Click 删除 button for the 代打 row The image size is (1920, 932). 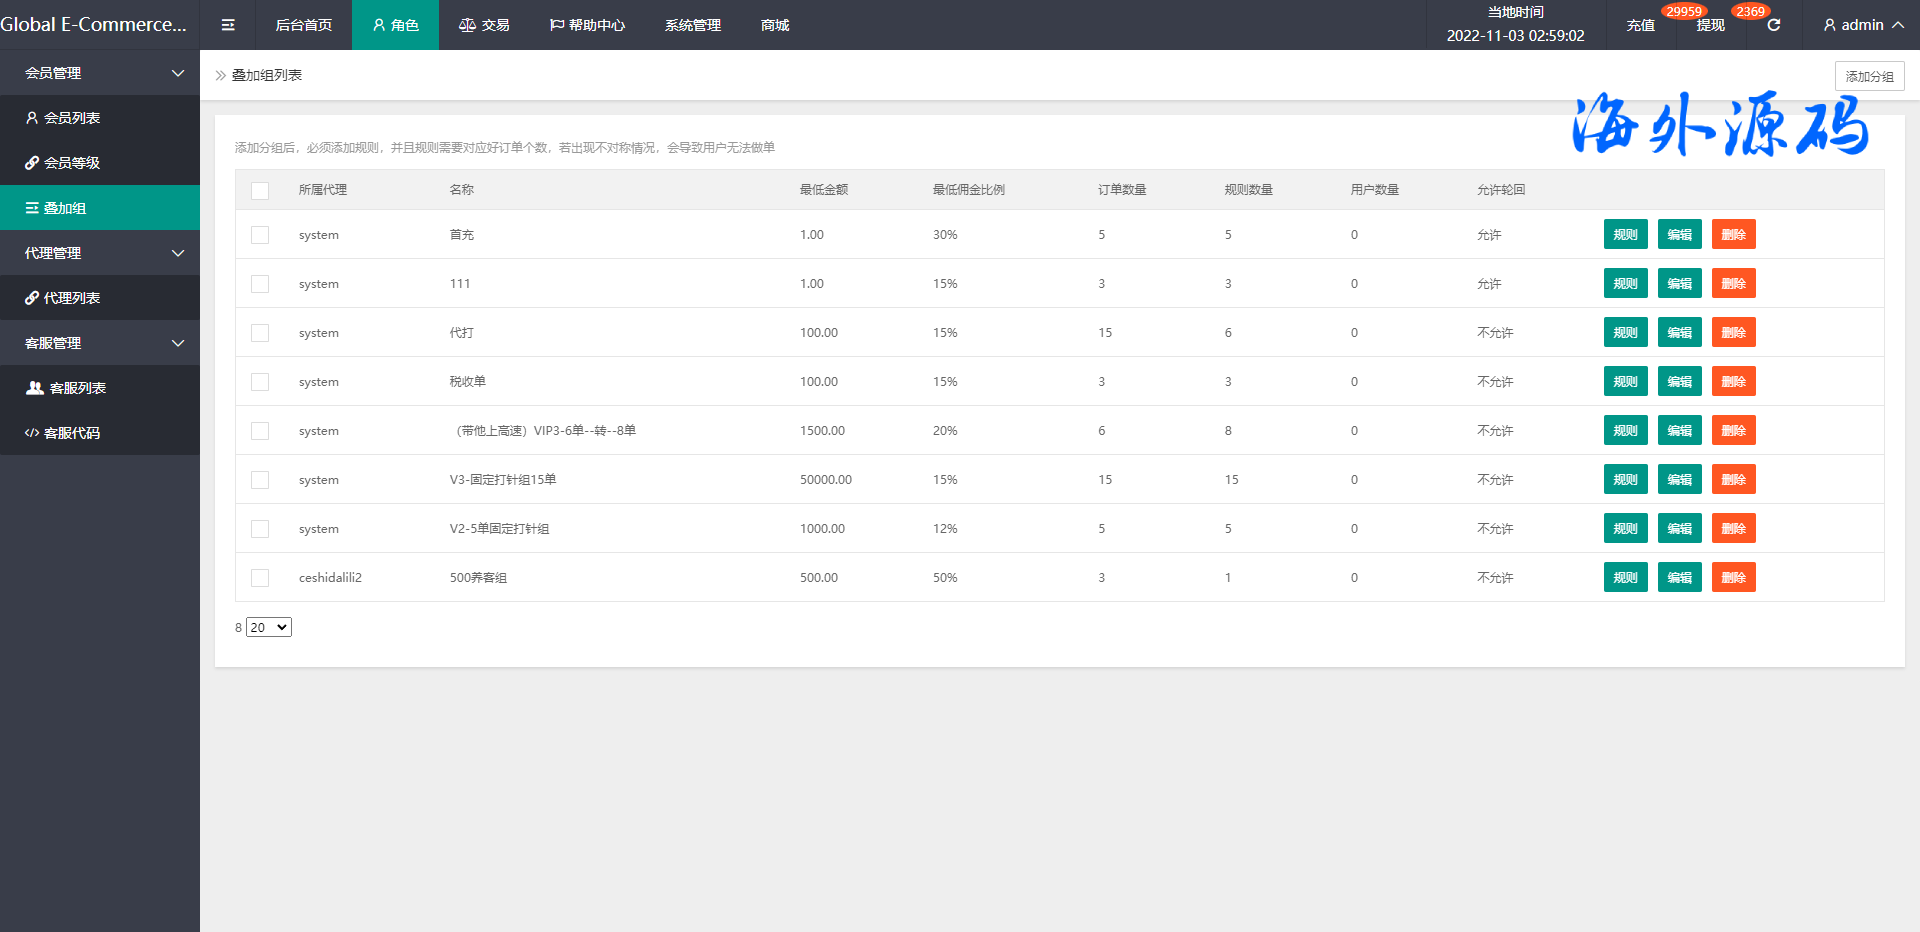1733,333
